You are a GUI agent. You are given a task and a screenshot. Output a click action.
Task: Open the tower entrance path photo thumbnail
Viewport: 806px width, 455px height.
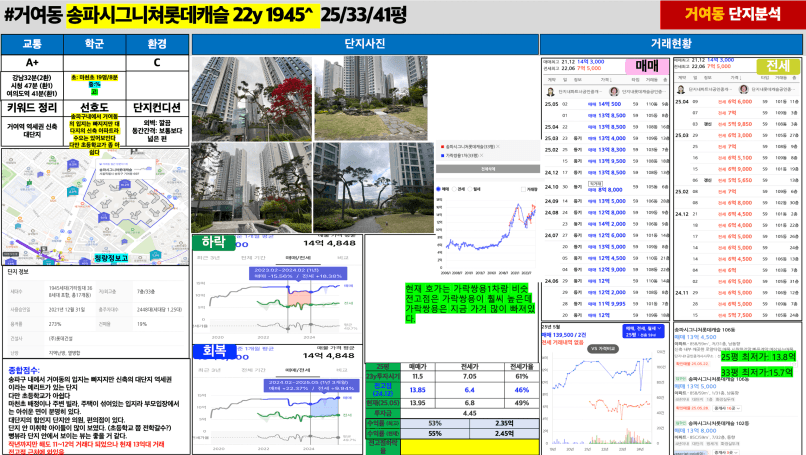251,188
